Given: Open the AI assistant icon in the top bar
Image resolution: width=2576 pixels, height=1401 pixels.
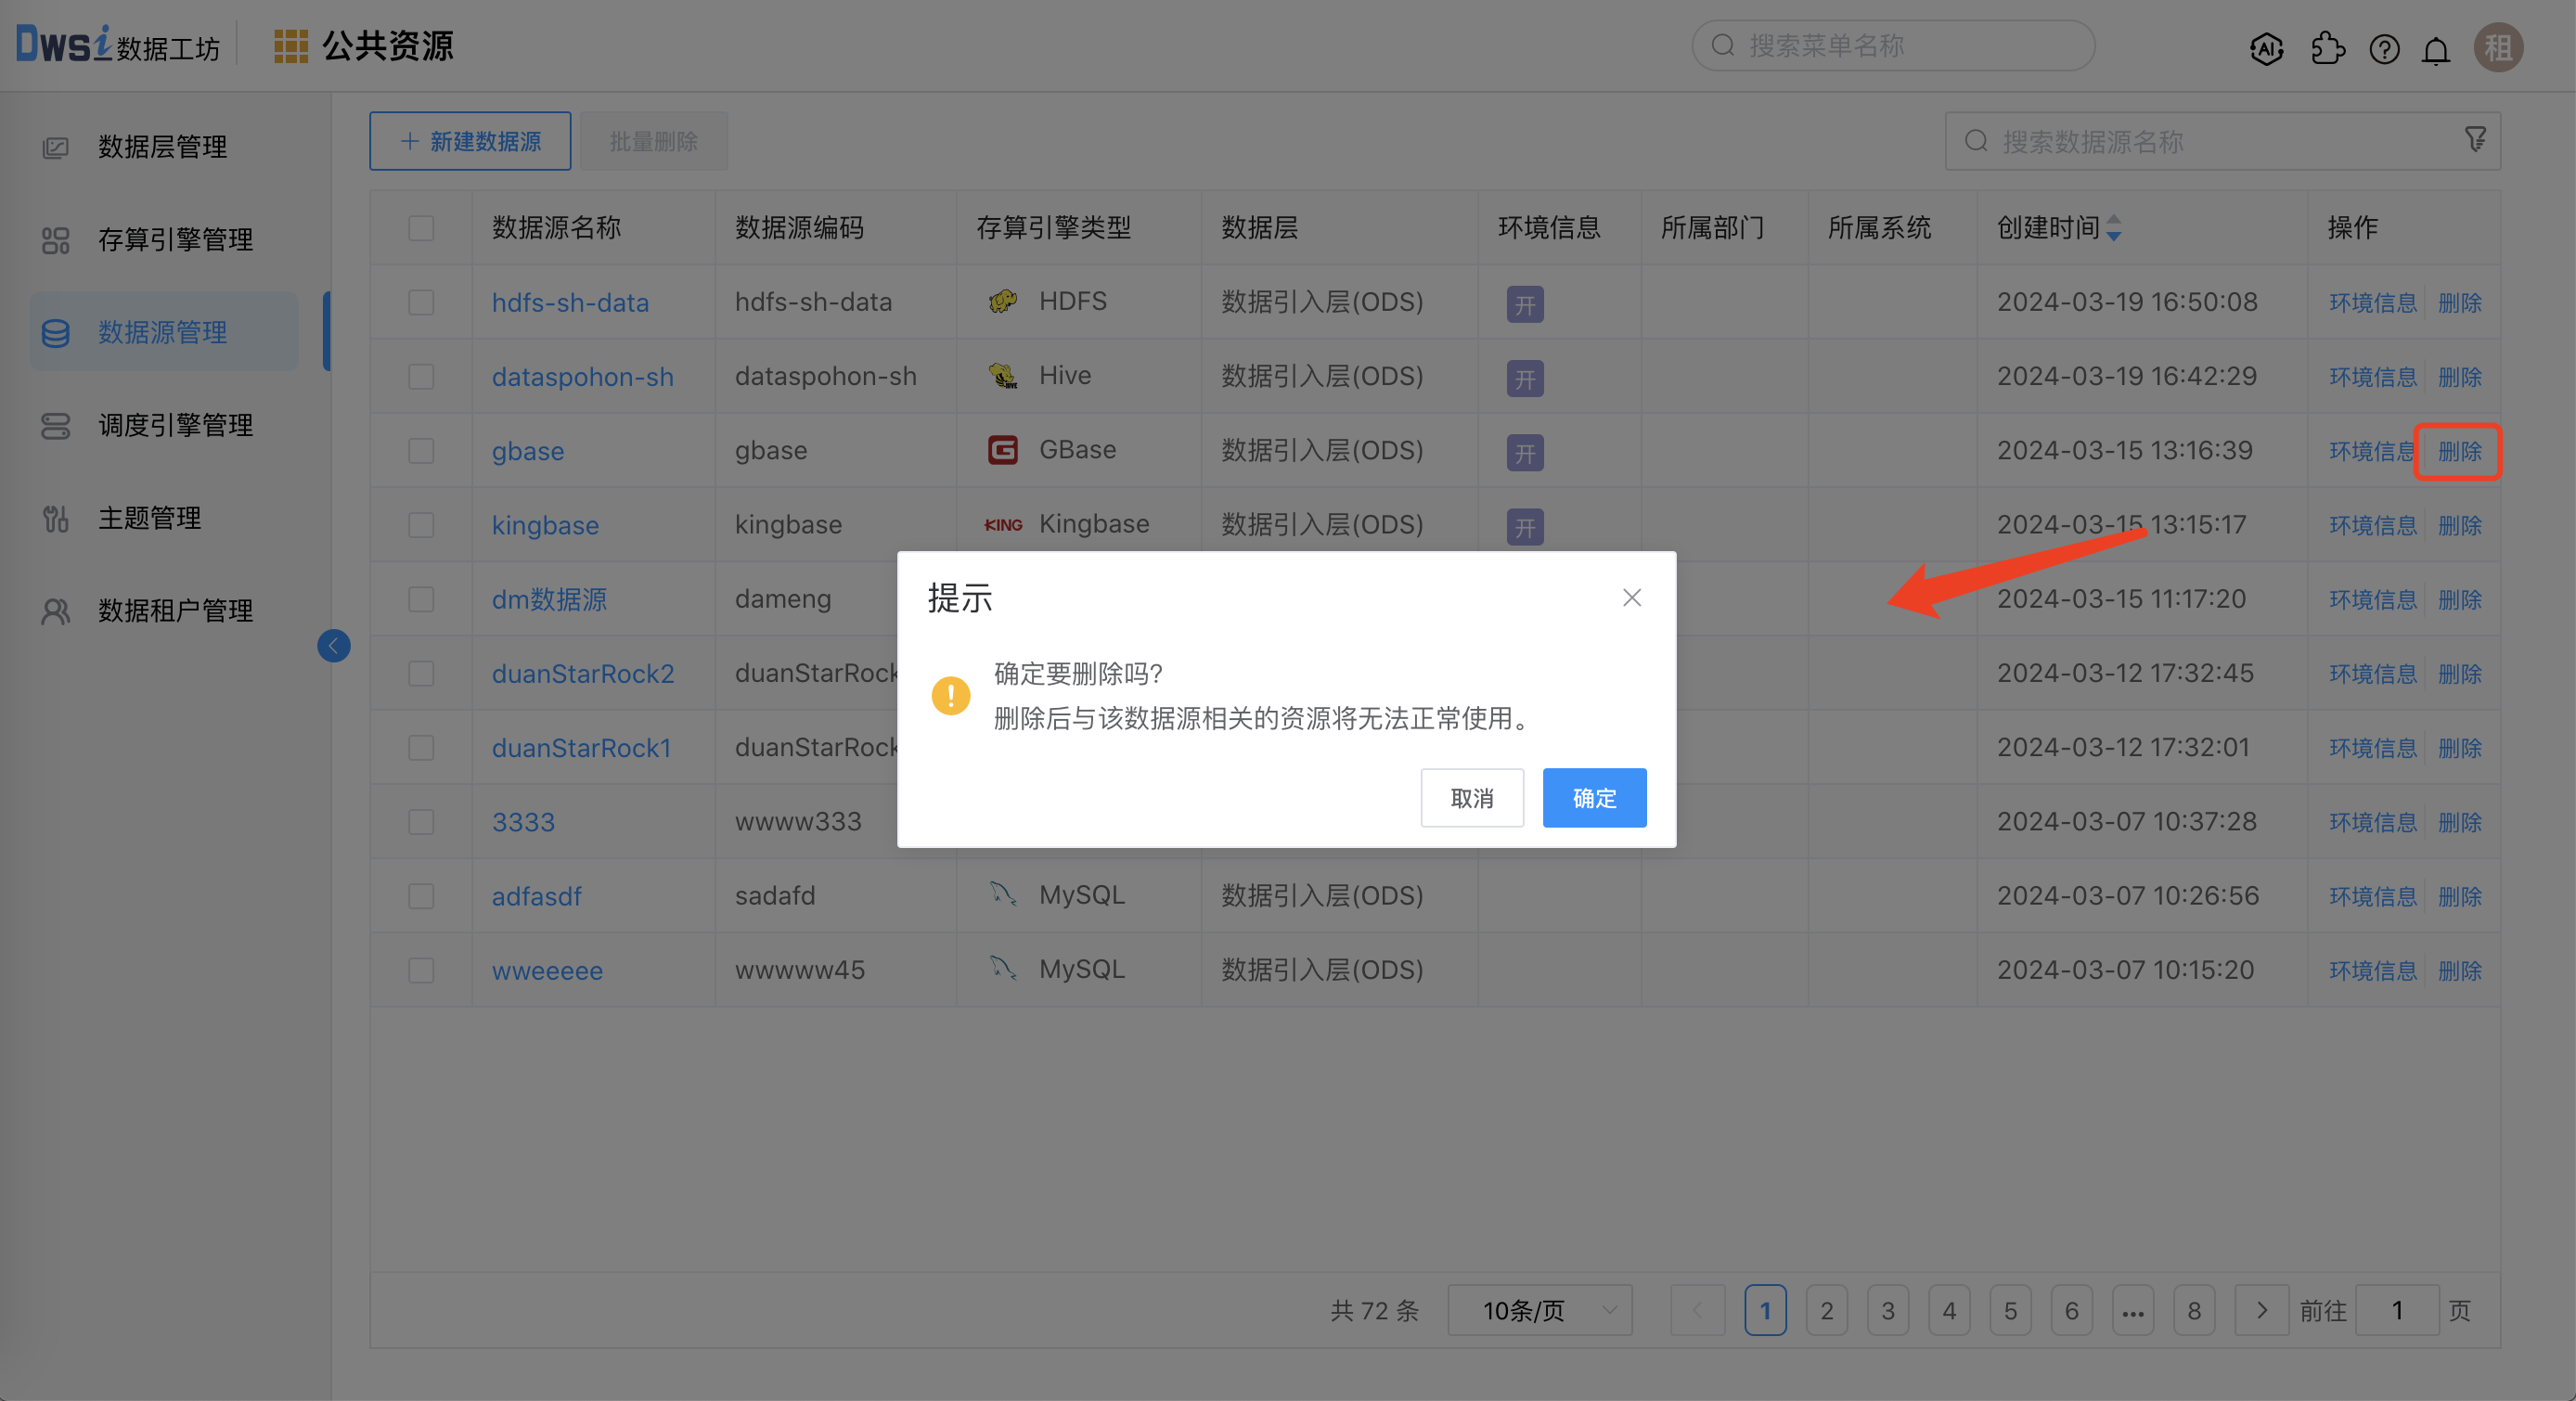Looking at the screenshot, I should (2267, 48).
